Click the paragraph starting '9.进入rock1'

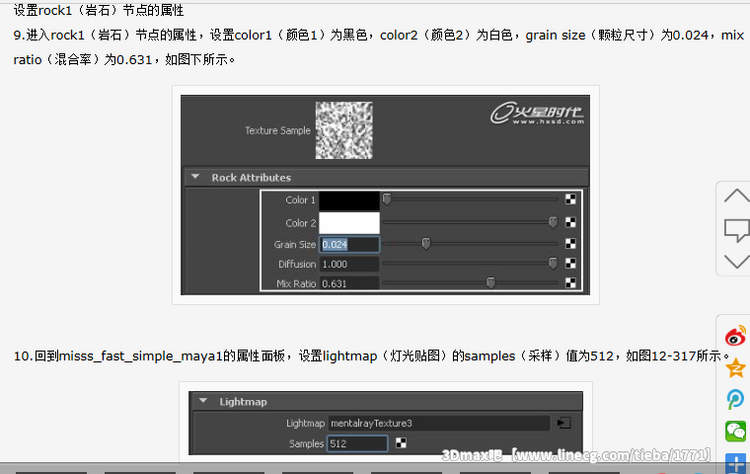[x=378, y=47]
